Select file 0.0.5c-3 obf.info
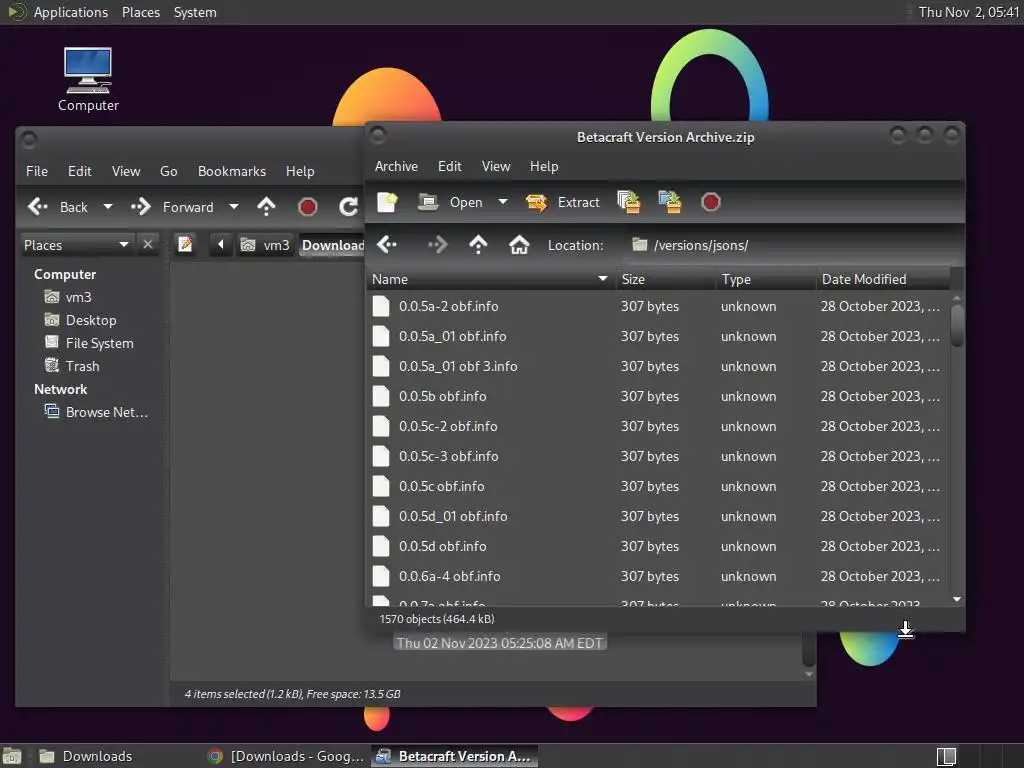1024x768 pixels. (x=658, y=456)
